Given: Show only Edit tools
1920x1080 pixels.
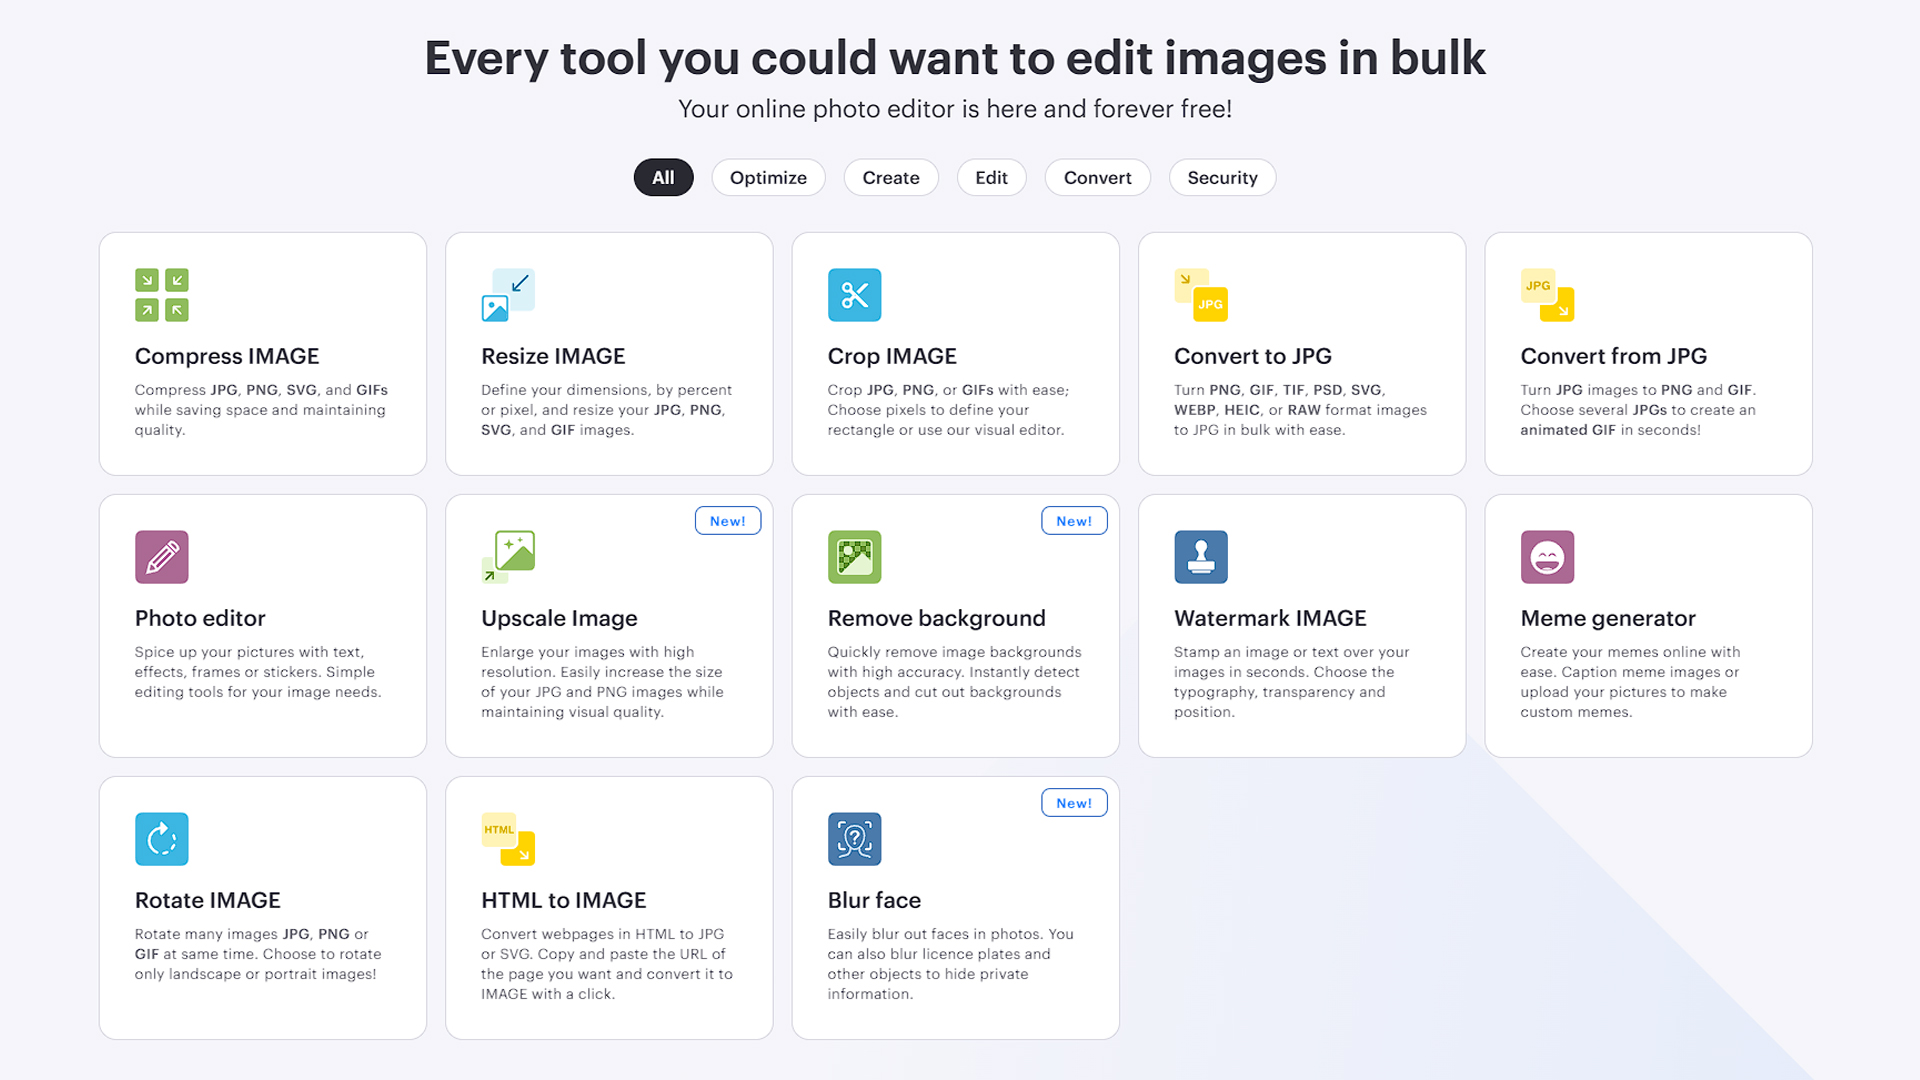Looking at the screenshot, I should click(x=991, y=178).
